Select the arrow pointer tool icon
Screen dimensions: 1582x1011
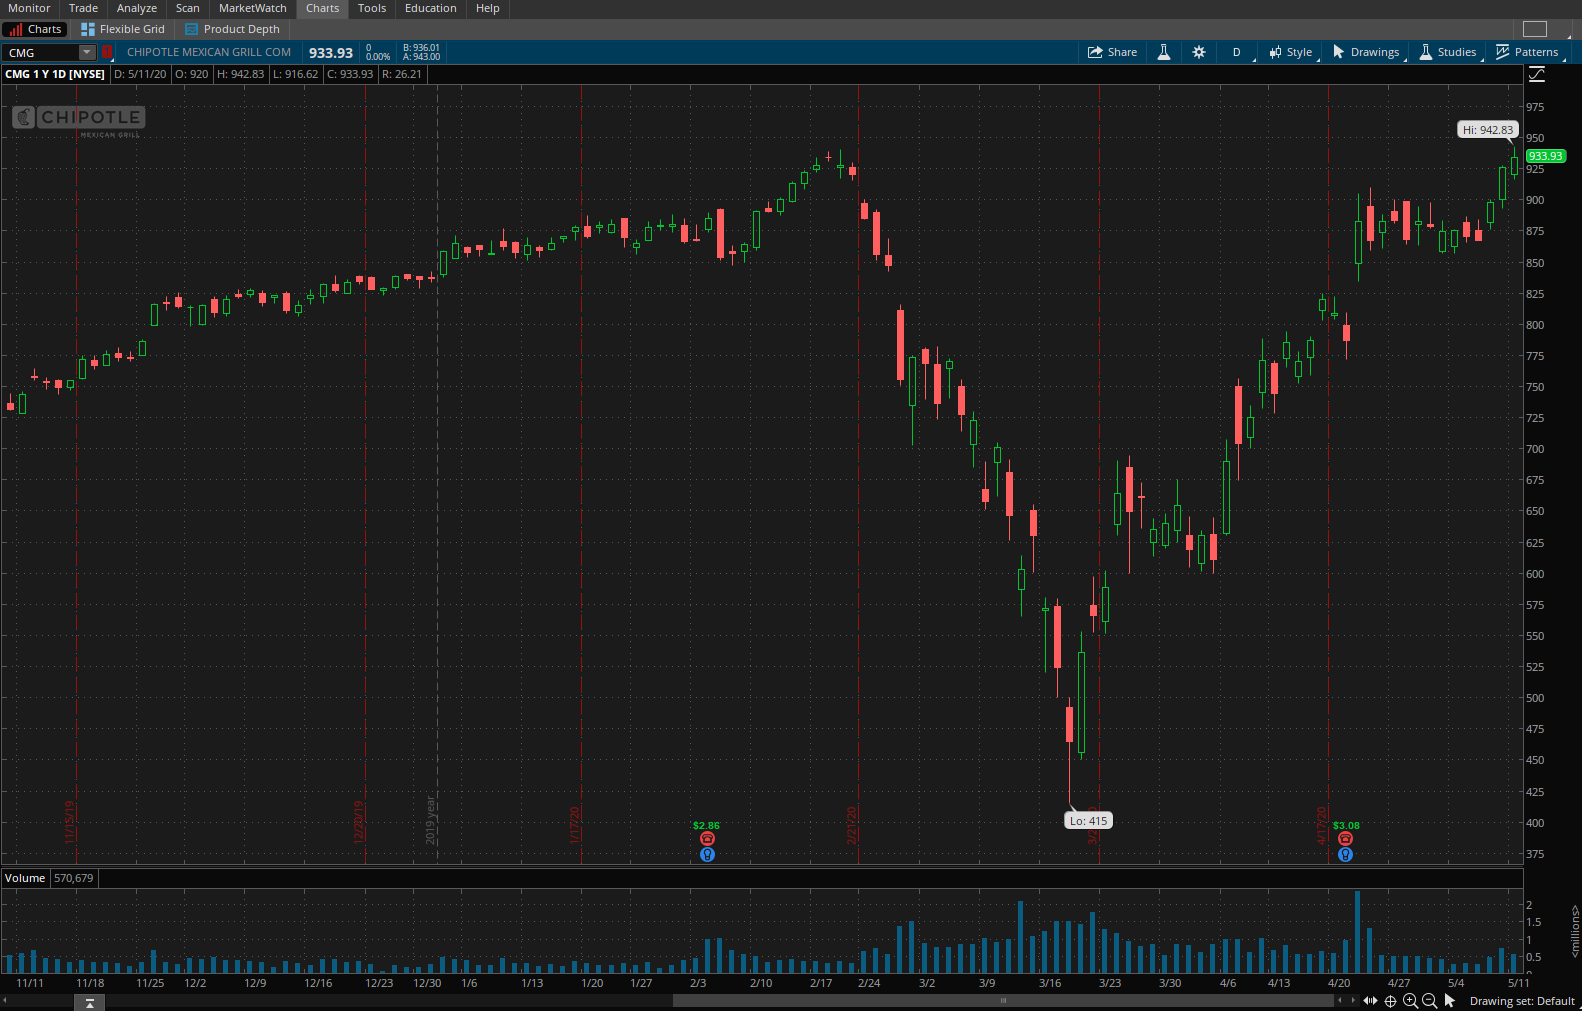pos(1450,1001)
